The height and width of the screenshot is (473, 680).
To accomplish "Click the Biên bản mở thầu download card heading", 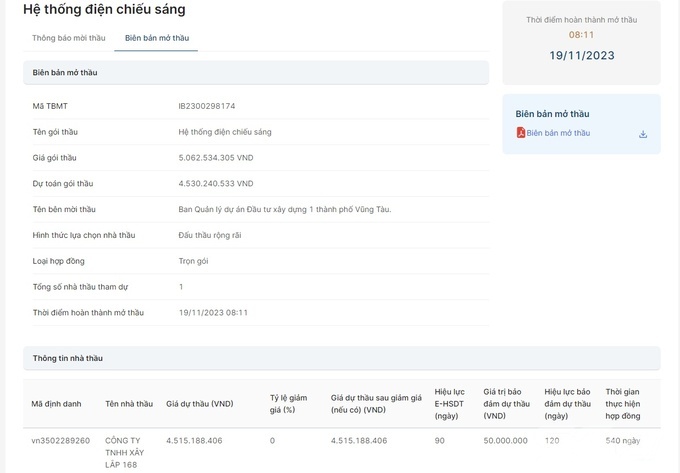I will [552, 114].
